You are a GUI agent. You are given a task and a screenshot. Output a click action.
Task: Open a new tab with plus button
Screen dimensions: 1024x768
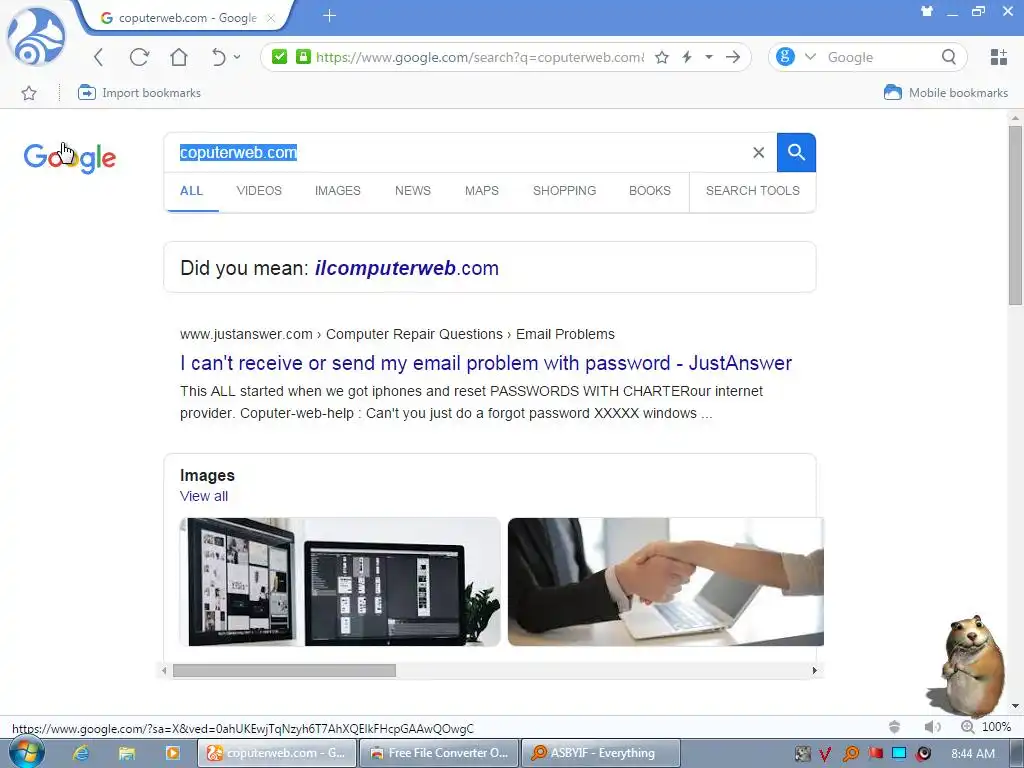(329, 16)
